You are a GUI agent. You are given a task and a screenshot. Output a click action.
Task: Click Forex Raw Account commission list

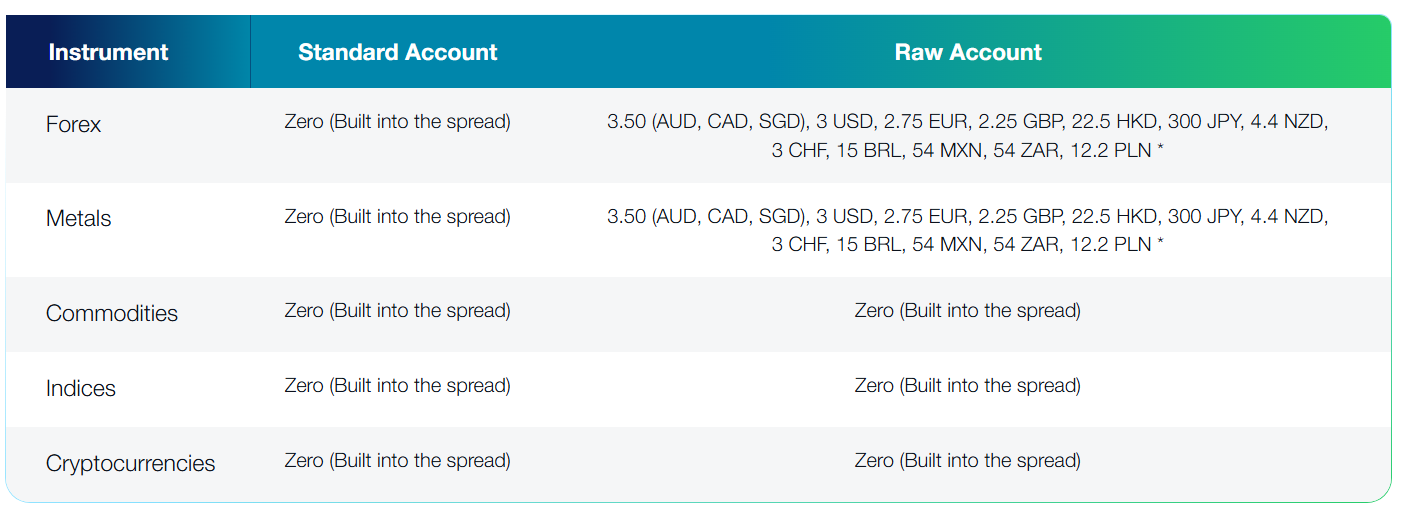967,136
